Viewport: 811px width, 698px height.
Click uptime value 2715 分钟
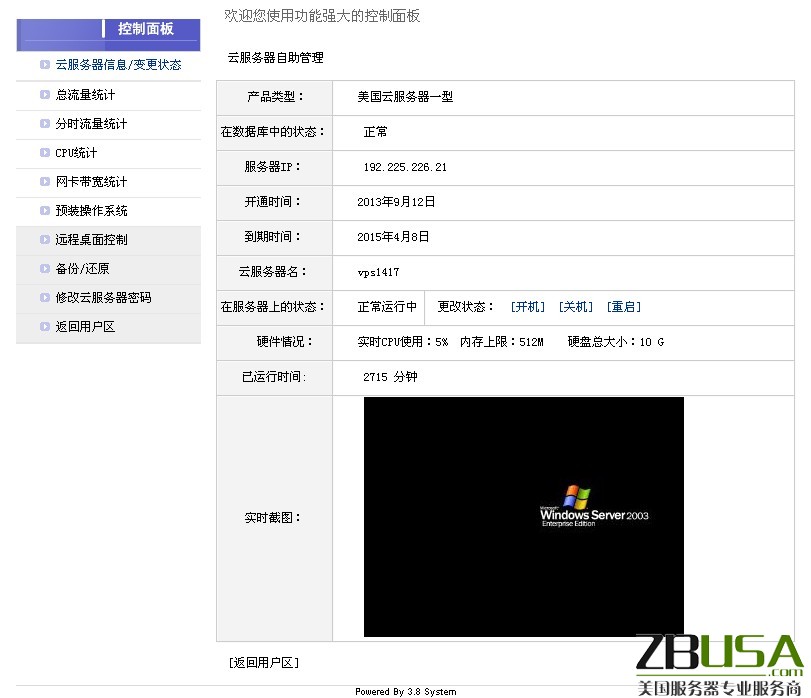(390, 376)
